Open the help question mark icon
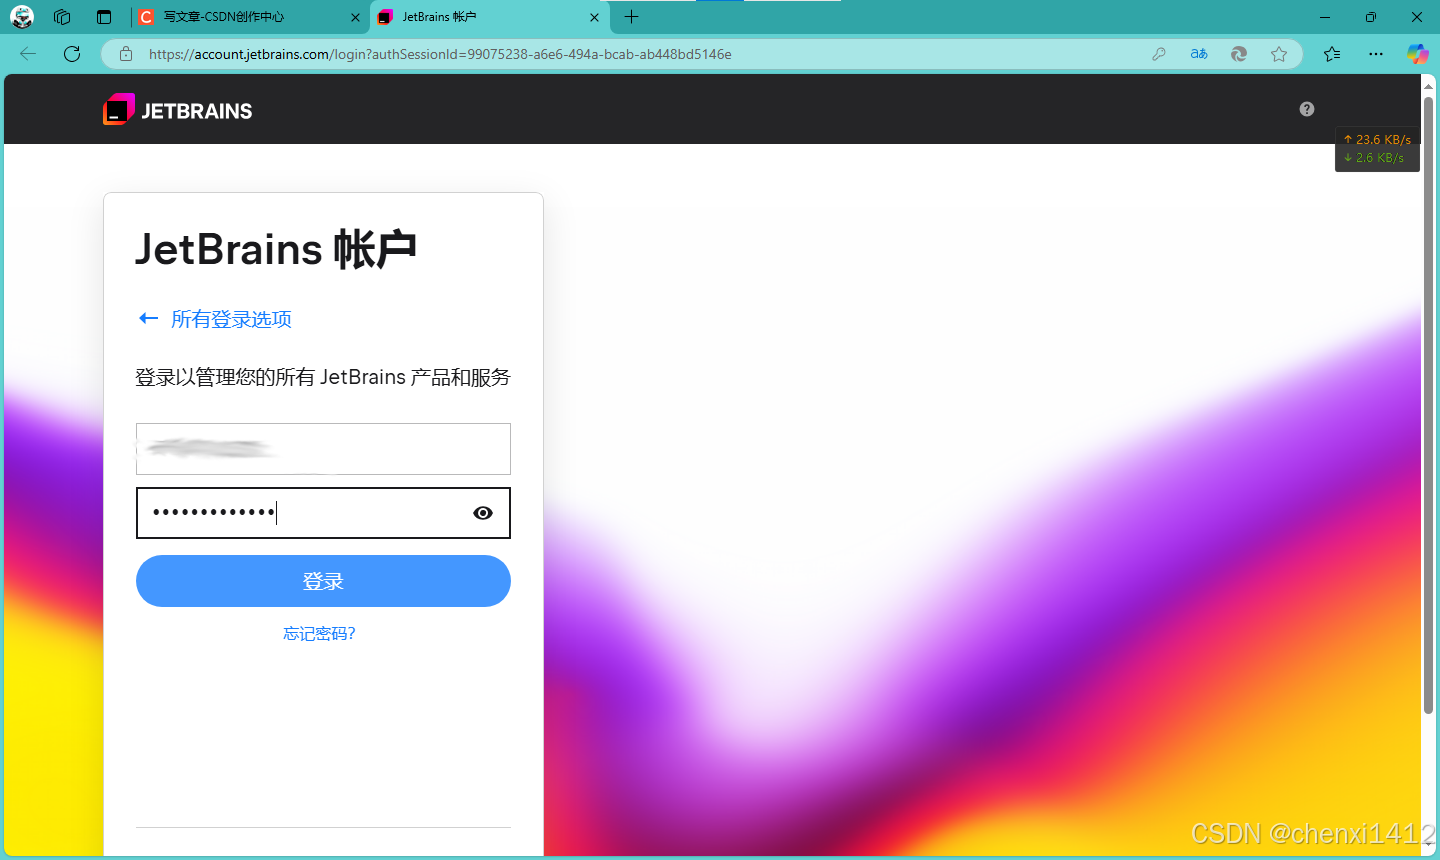The height and width of the screenshot is (860, 1440). [x=1307, y=109]
